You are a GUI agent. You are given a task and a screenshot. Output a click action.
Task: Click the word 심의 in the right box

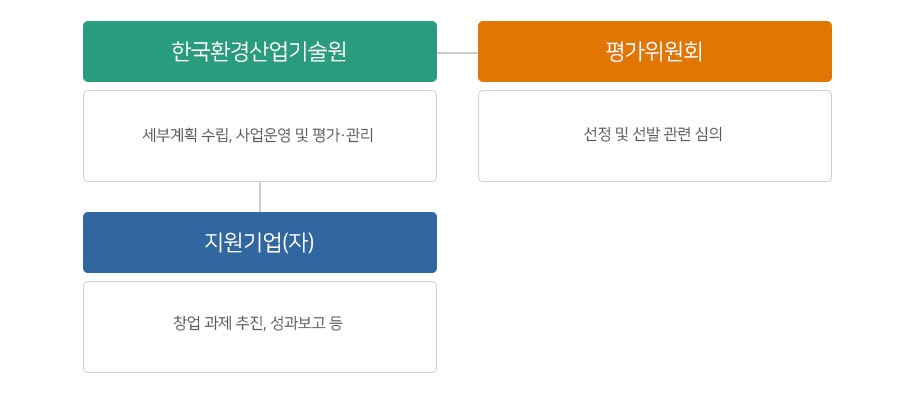[x=710, y=135]
